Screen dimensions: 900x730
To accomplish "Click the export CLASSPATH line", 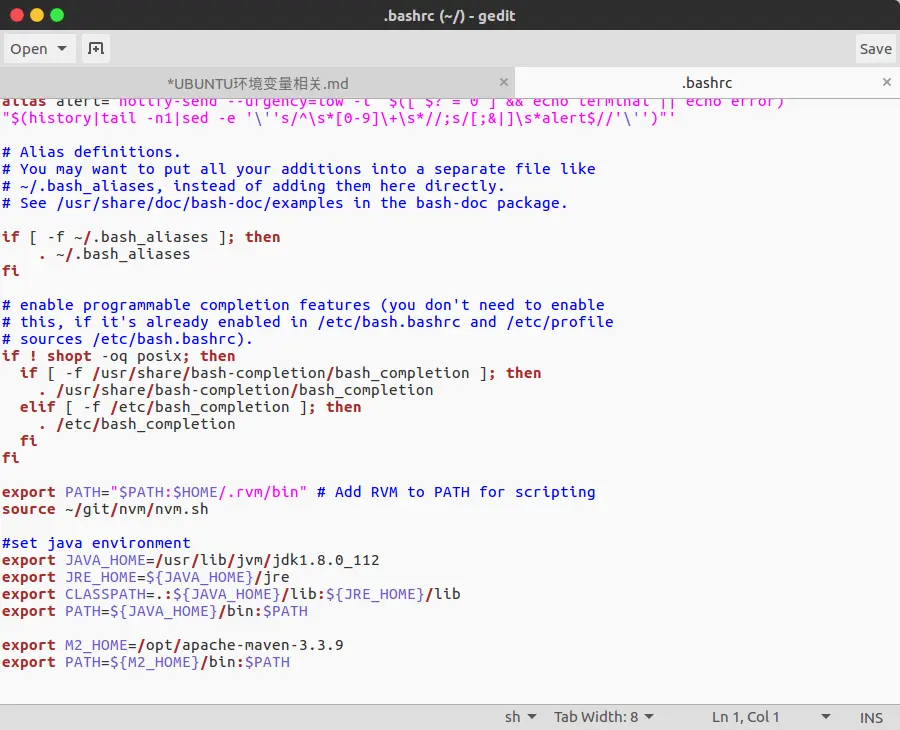I will 231,595.
